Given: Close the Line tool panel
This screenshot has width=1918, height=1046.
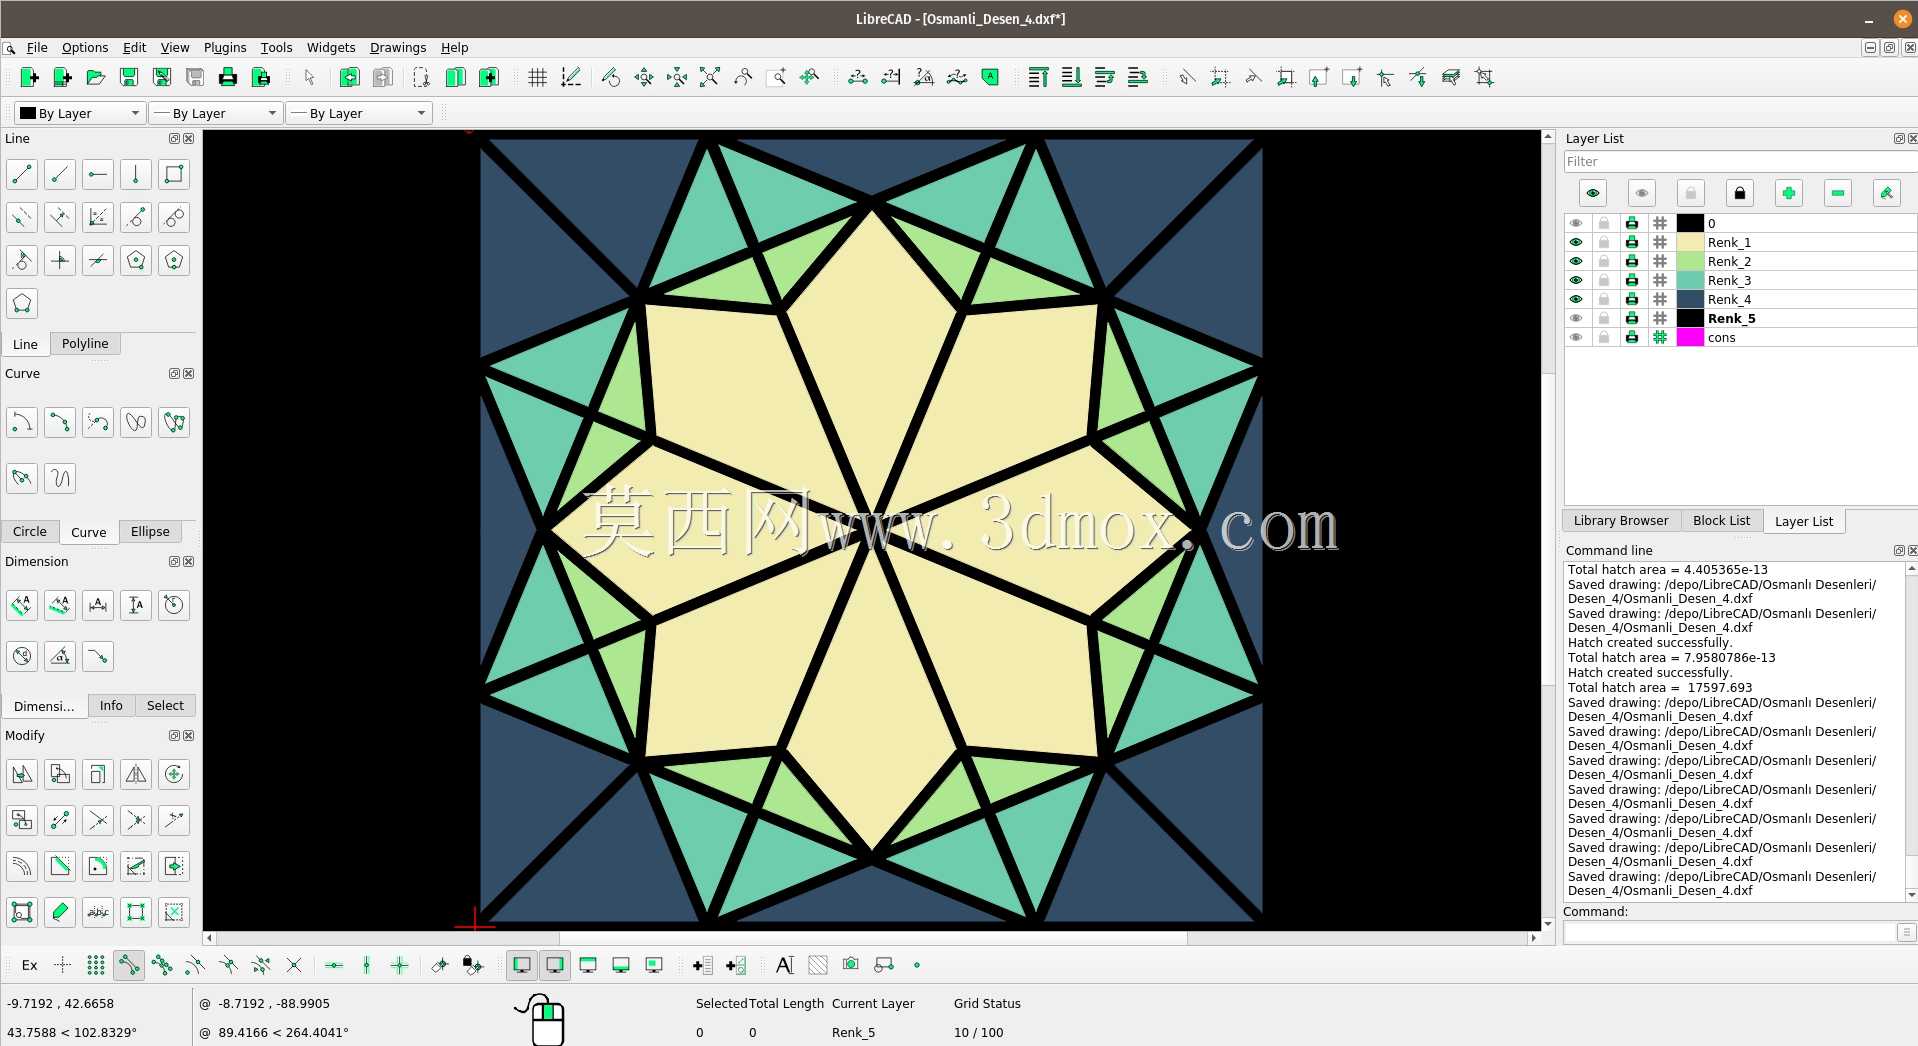Looking at the screenshot, I should coord(189,138).
